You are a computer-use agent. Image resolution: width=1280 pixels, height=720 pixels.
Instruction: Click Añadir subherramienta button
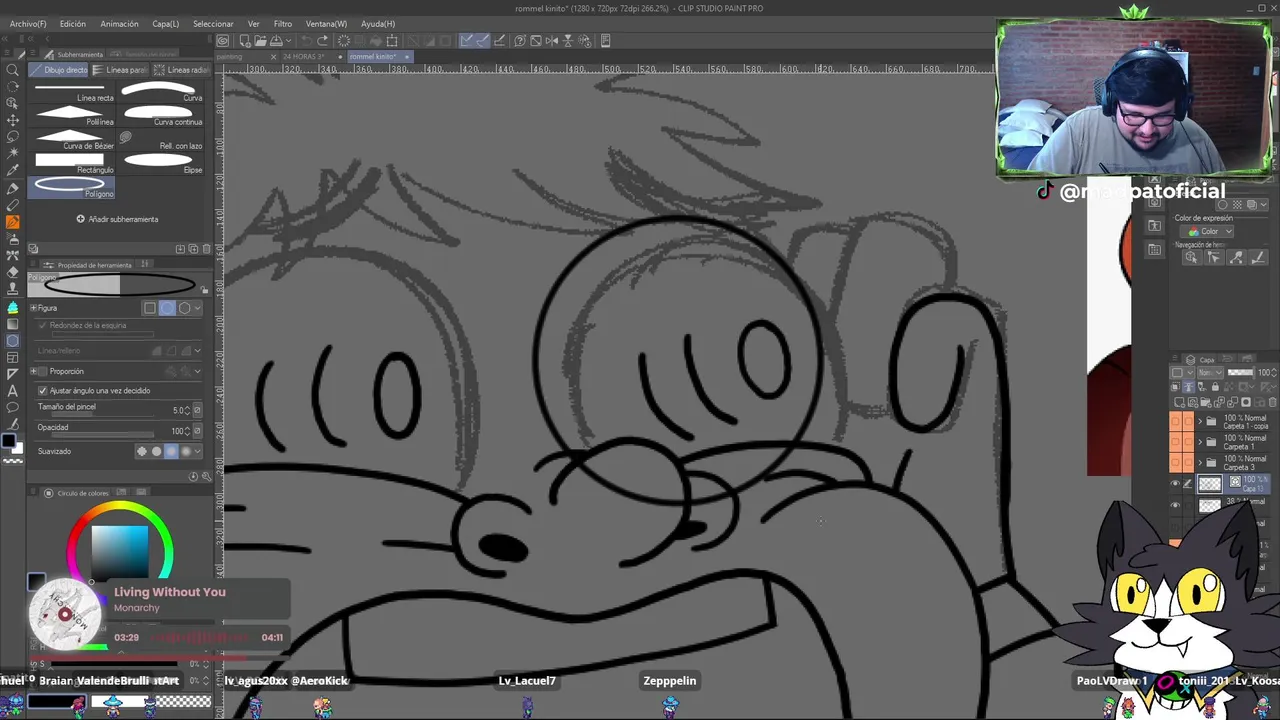(x=117, y=219)
